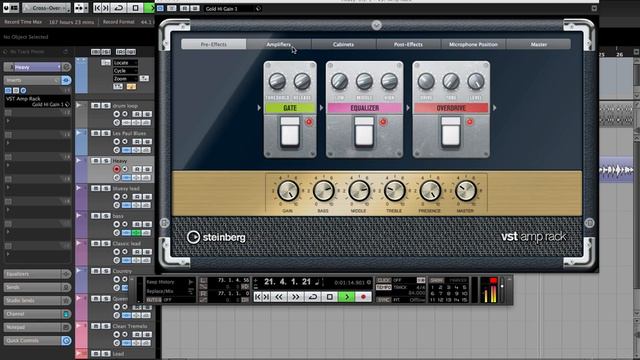Toggle the metronome Click button
This screenshot has width=640, height=360.
click(x=383, y=280)
